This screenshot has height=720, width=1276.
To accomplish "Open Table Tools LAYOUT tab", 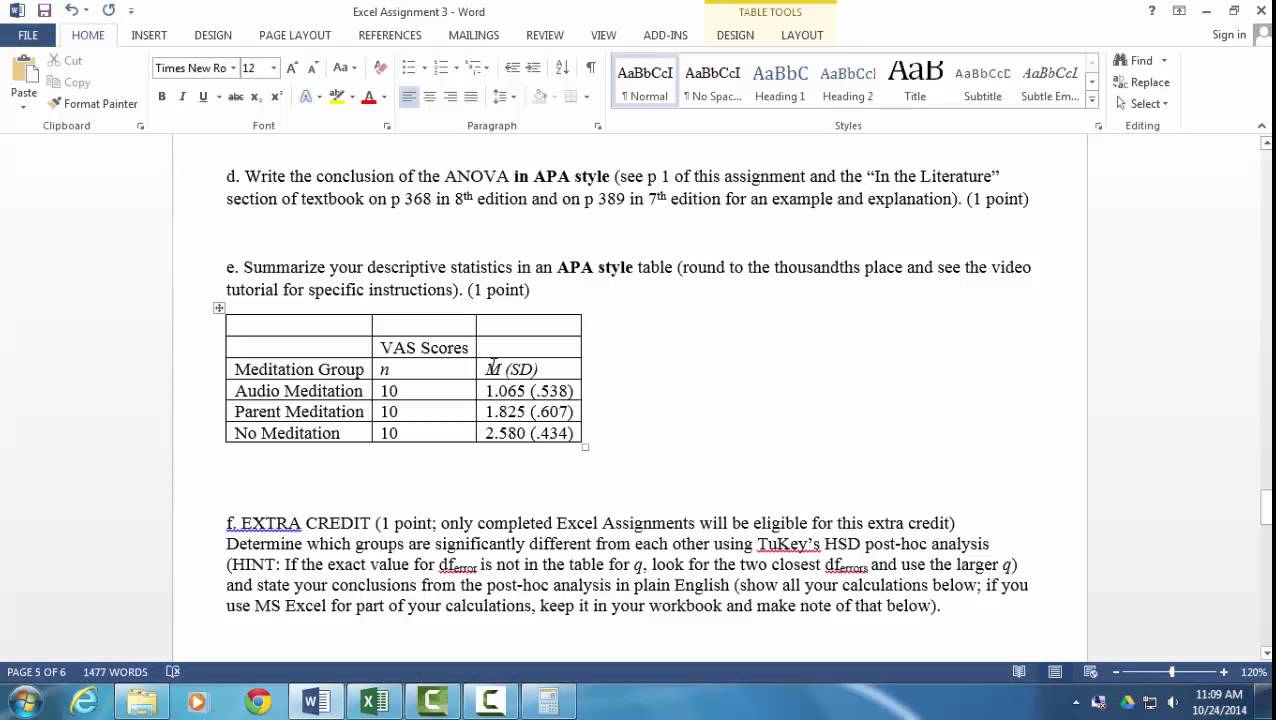I will pos(802,35).
